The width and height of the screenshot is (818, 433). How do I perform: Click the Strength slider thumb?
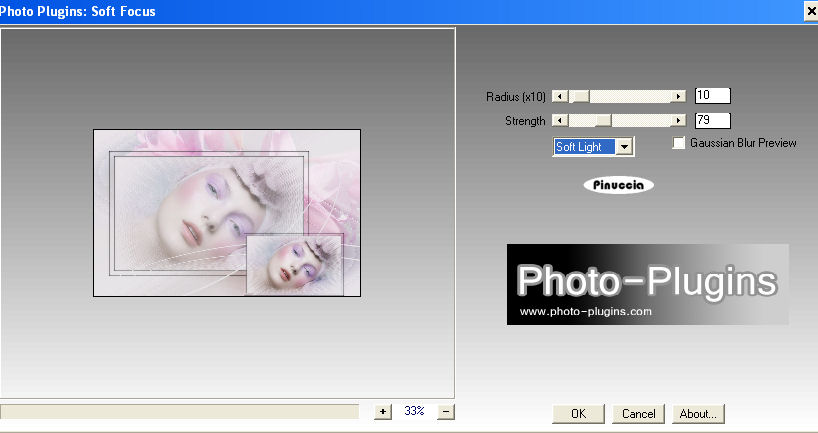[x=603, y=121]
